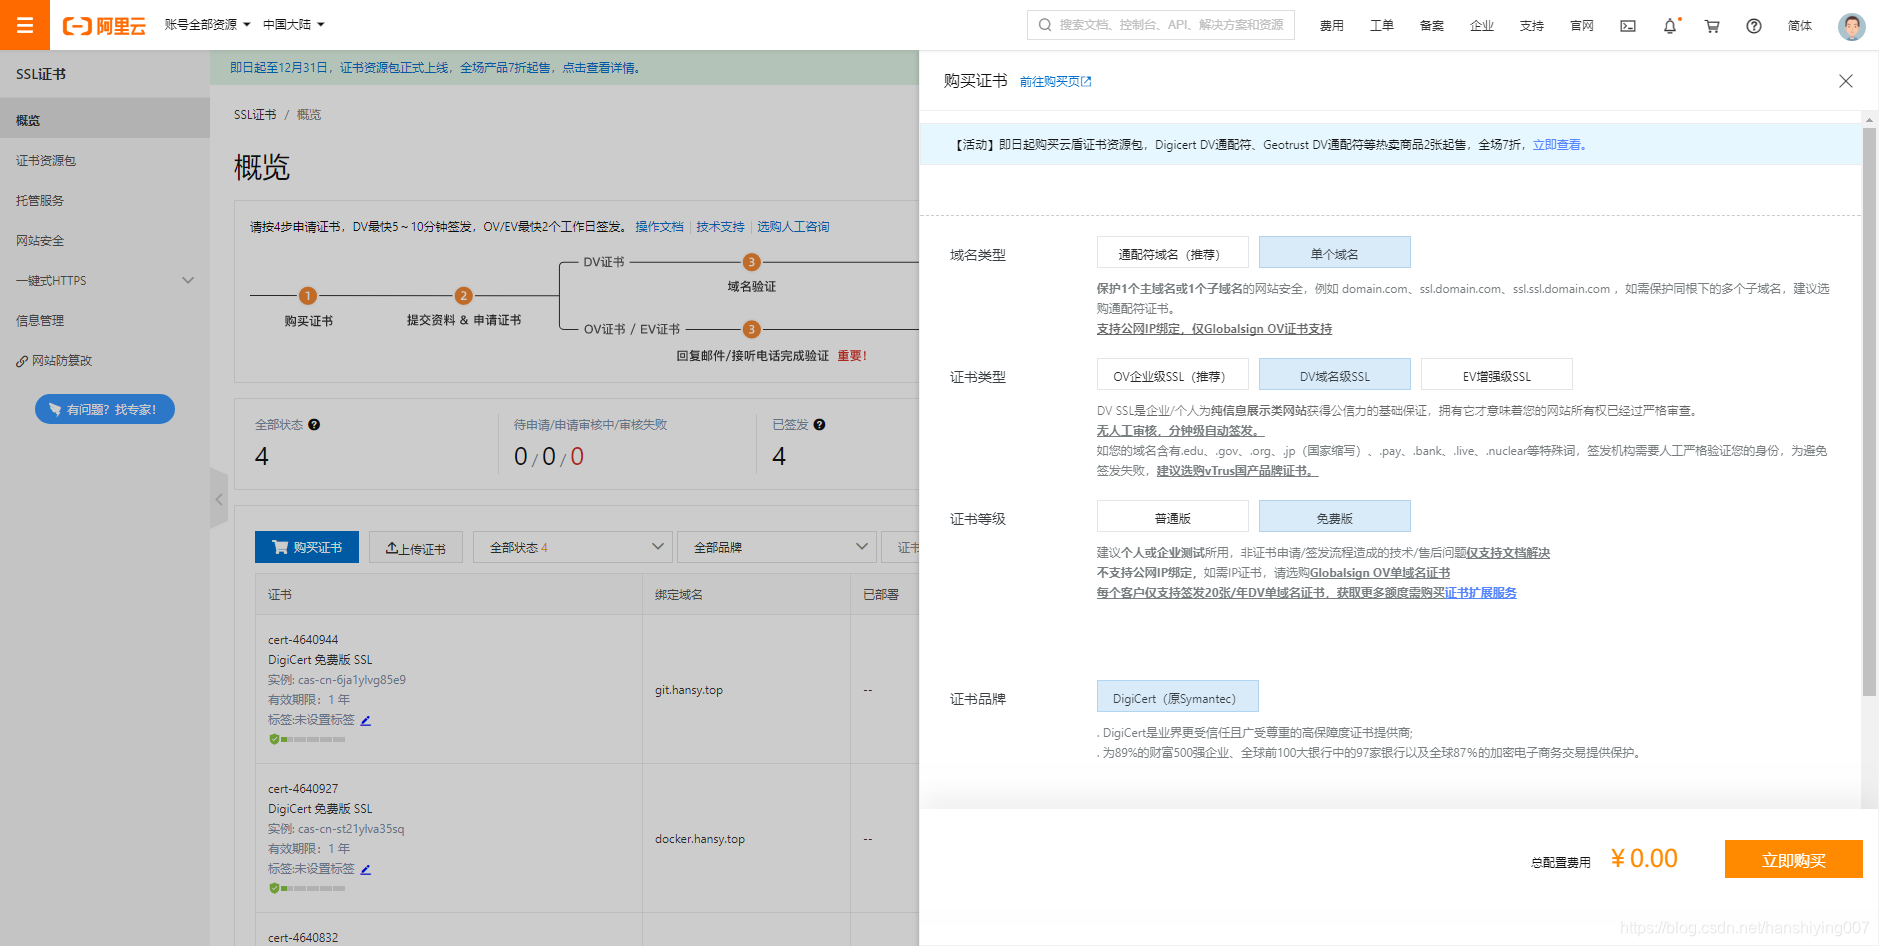Image resolution: width=1879 pixels, height=946 pixels.
Task: Select 普通版 certificate level
Action: (1172, 517)
